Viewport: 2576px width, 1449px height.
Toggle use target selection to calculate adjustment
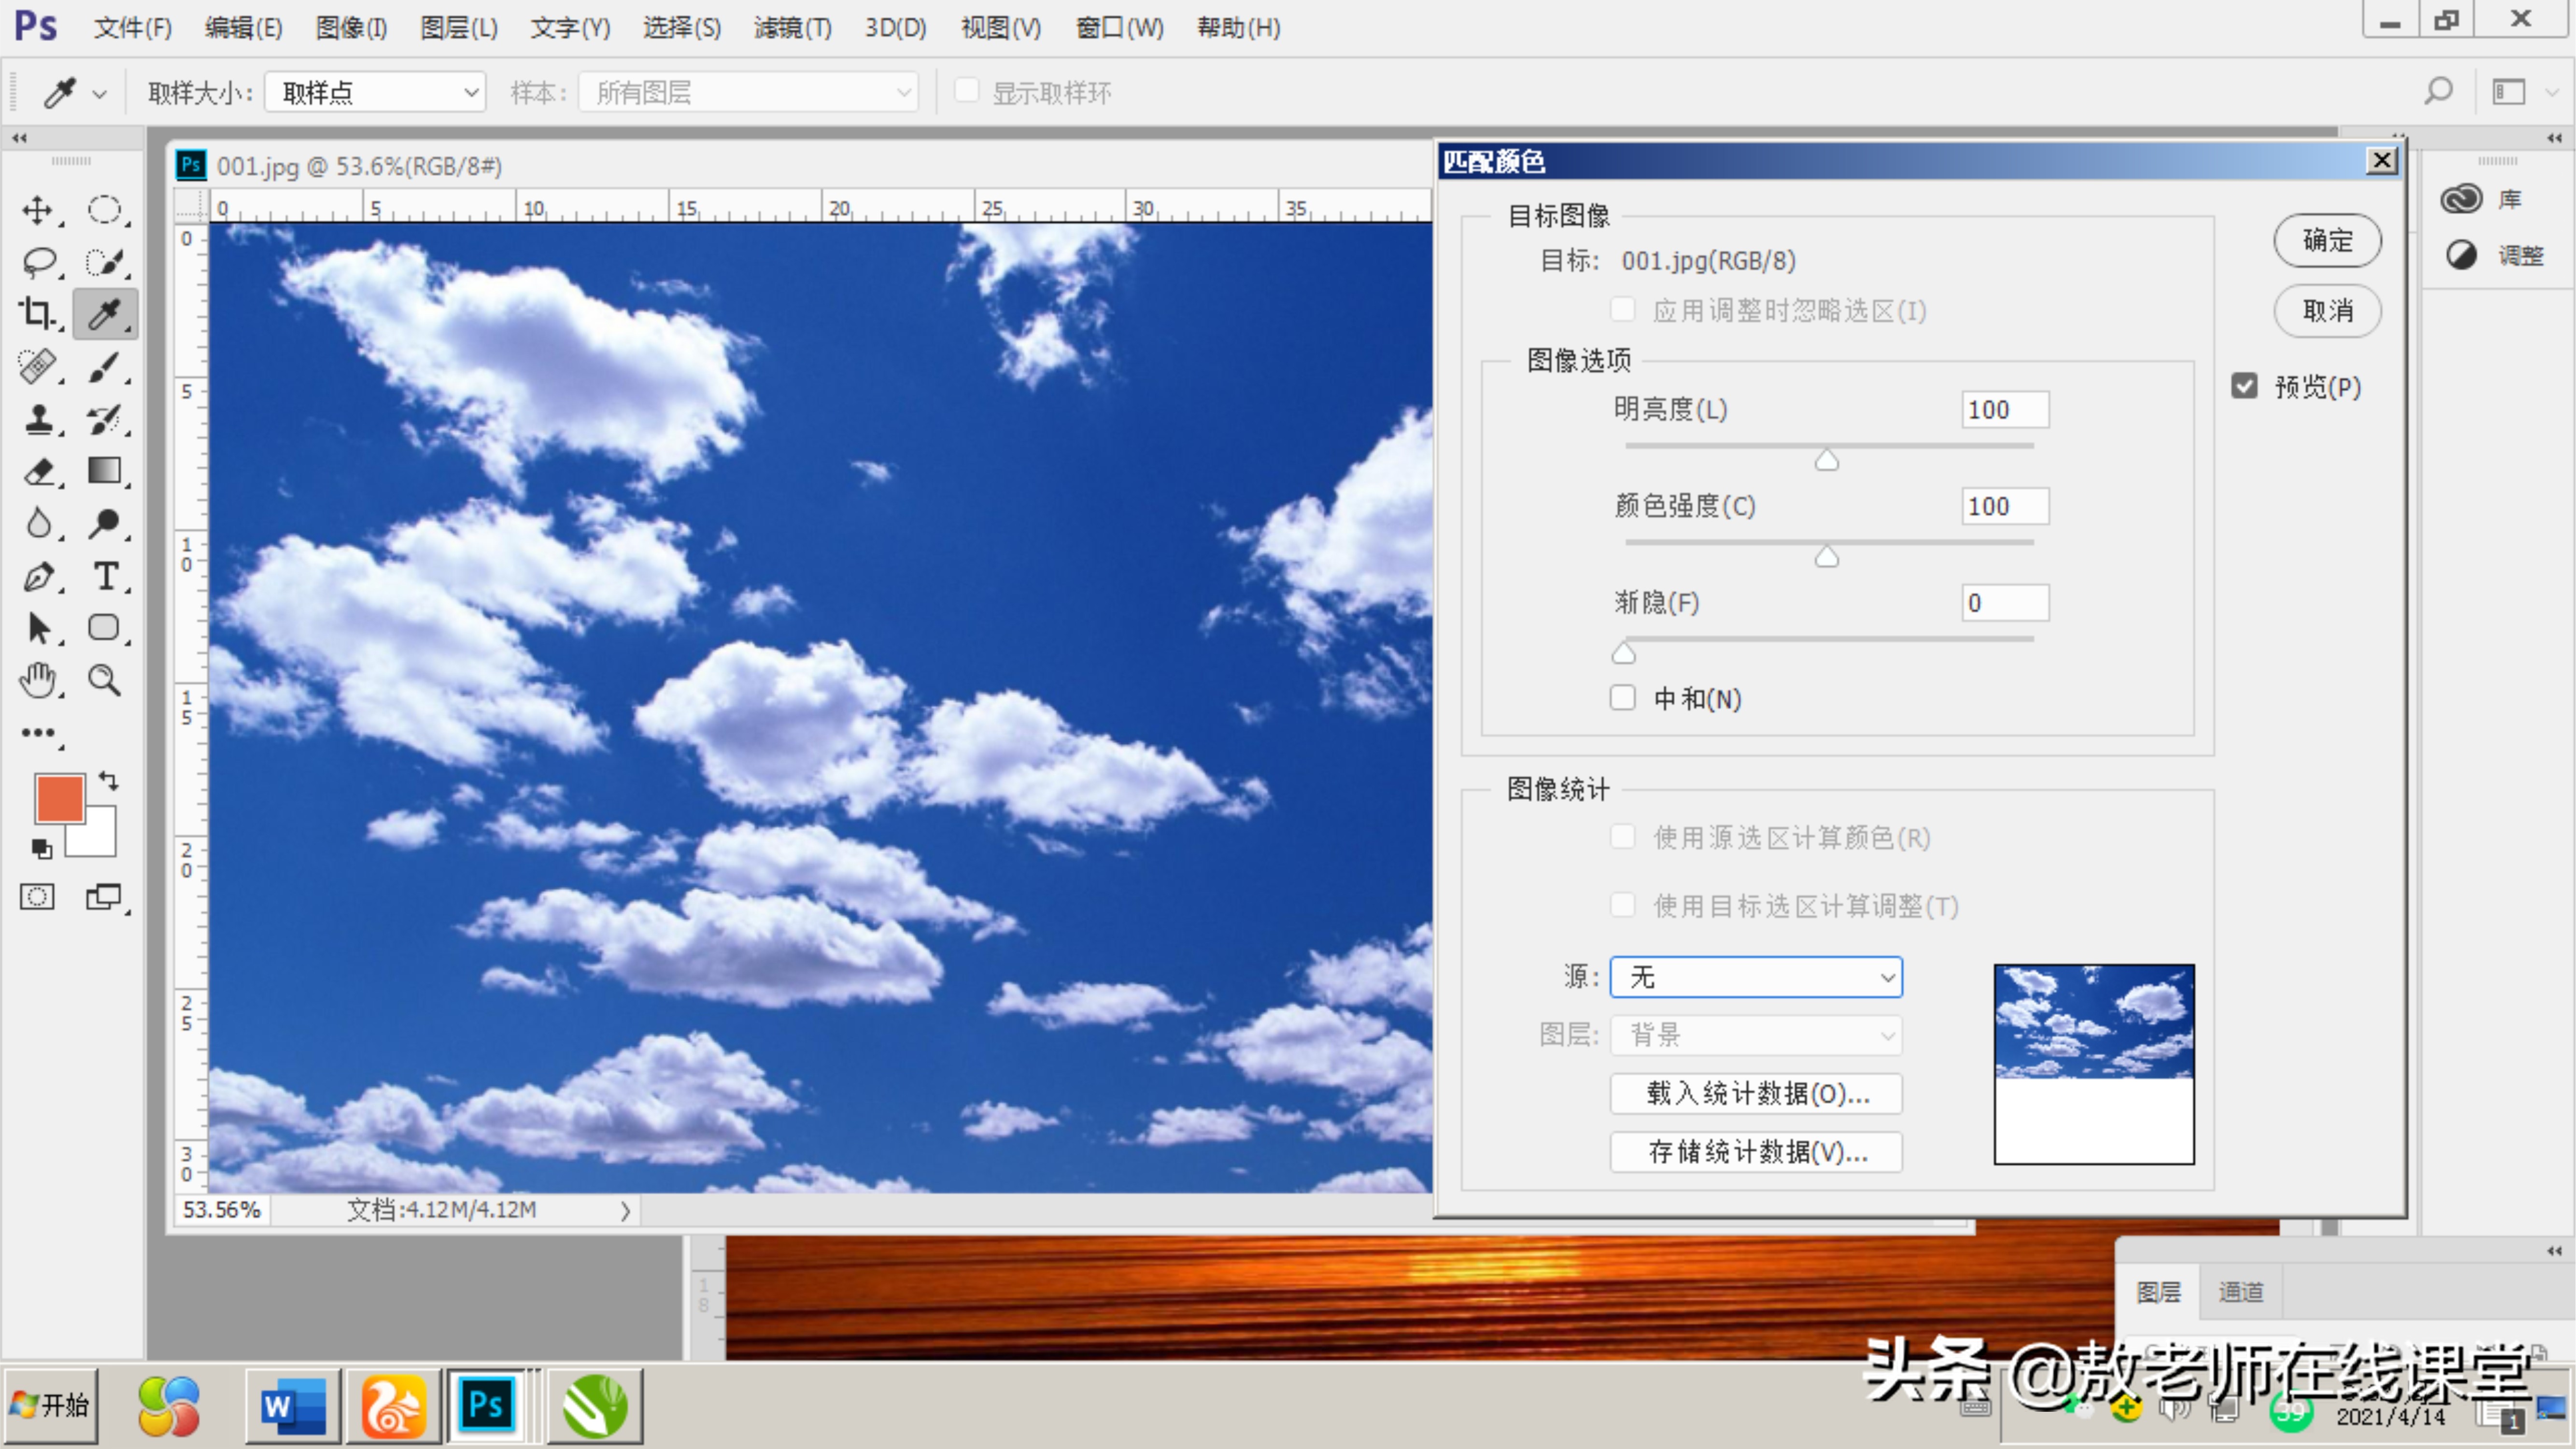[1623, 905]
